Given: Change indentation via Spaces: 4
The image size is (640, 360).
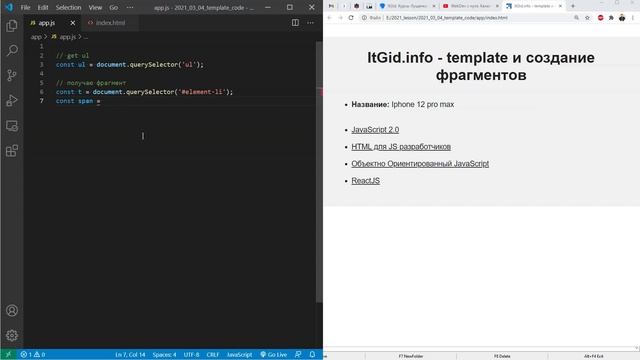Looking at the screenshot, I should (164, 355).
